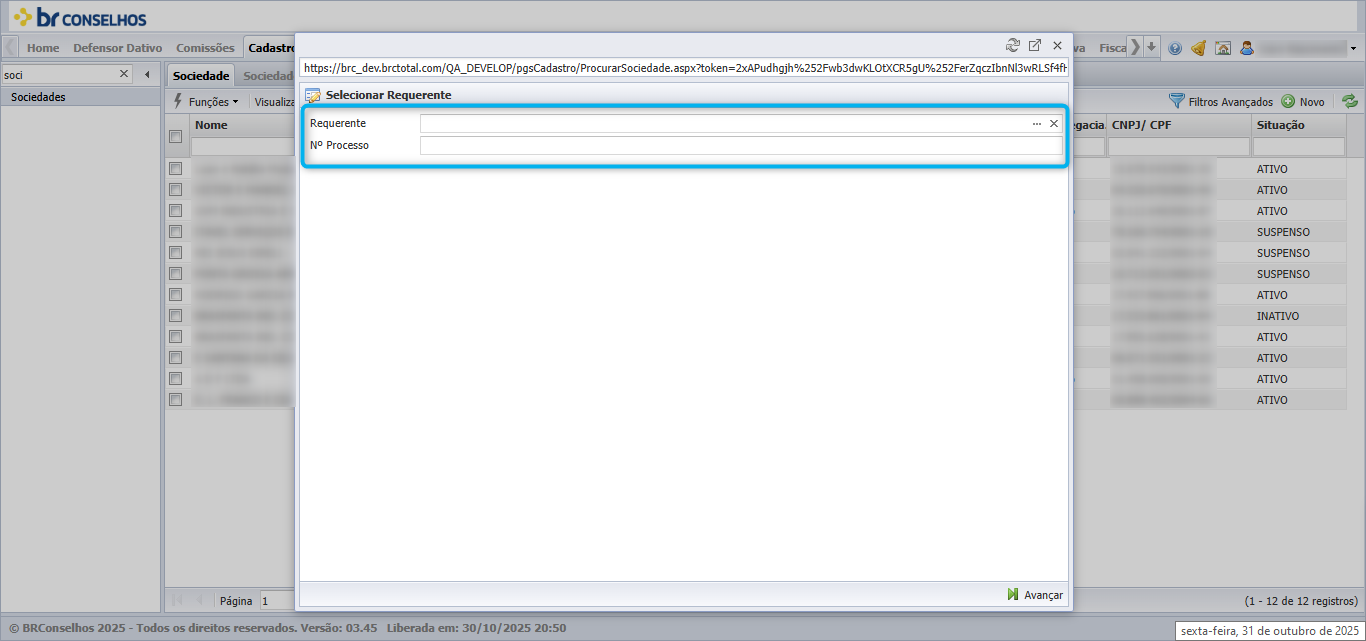
Task: Click the BR Conselhos logo
Action: click(x=80, y=17)
